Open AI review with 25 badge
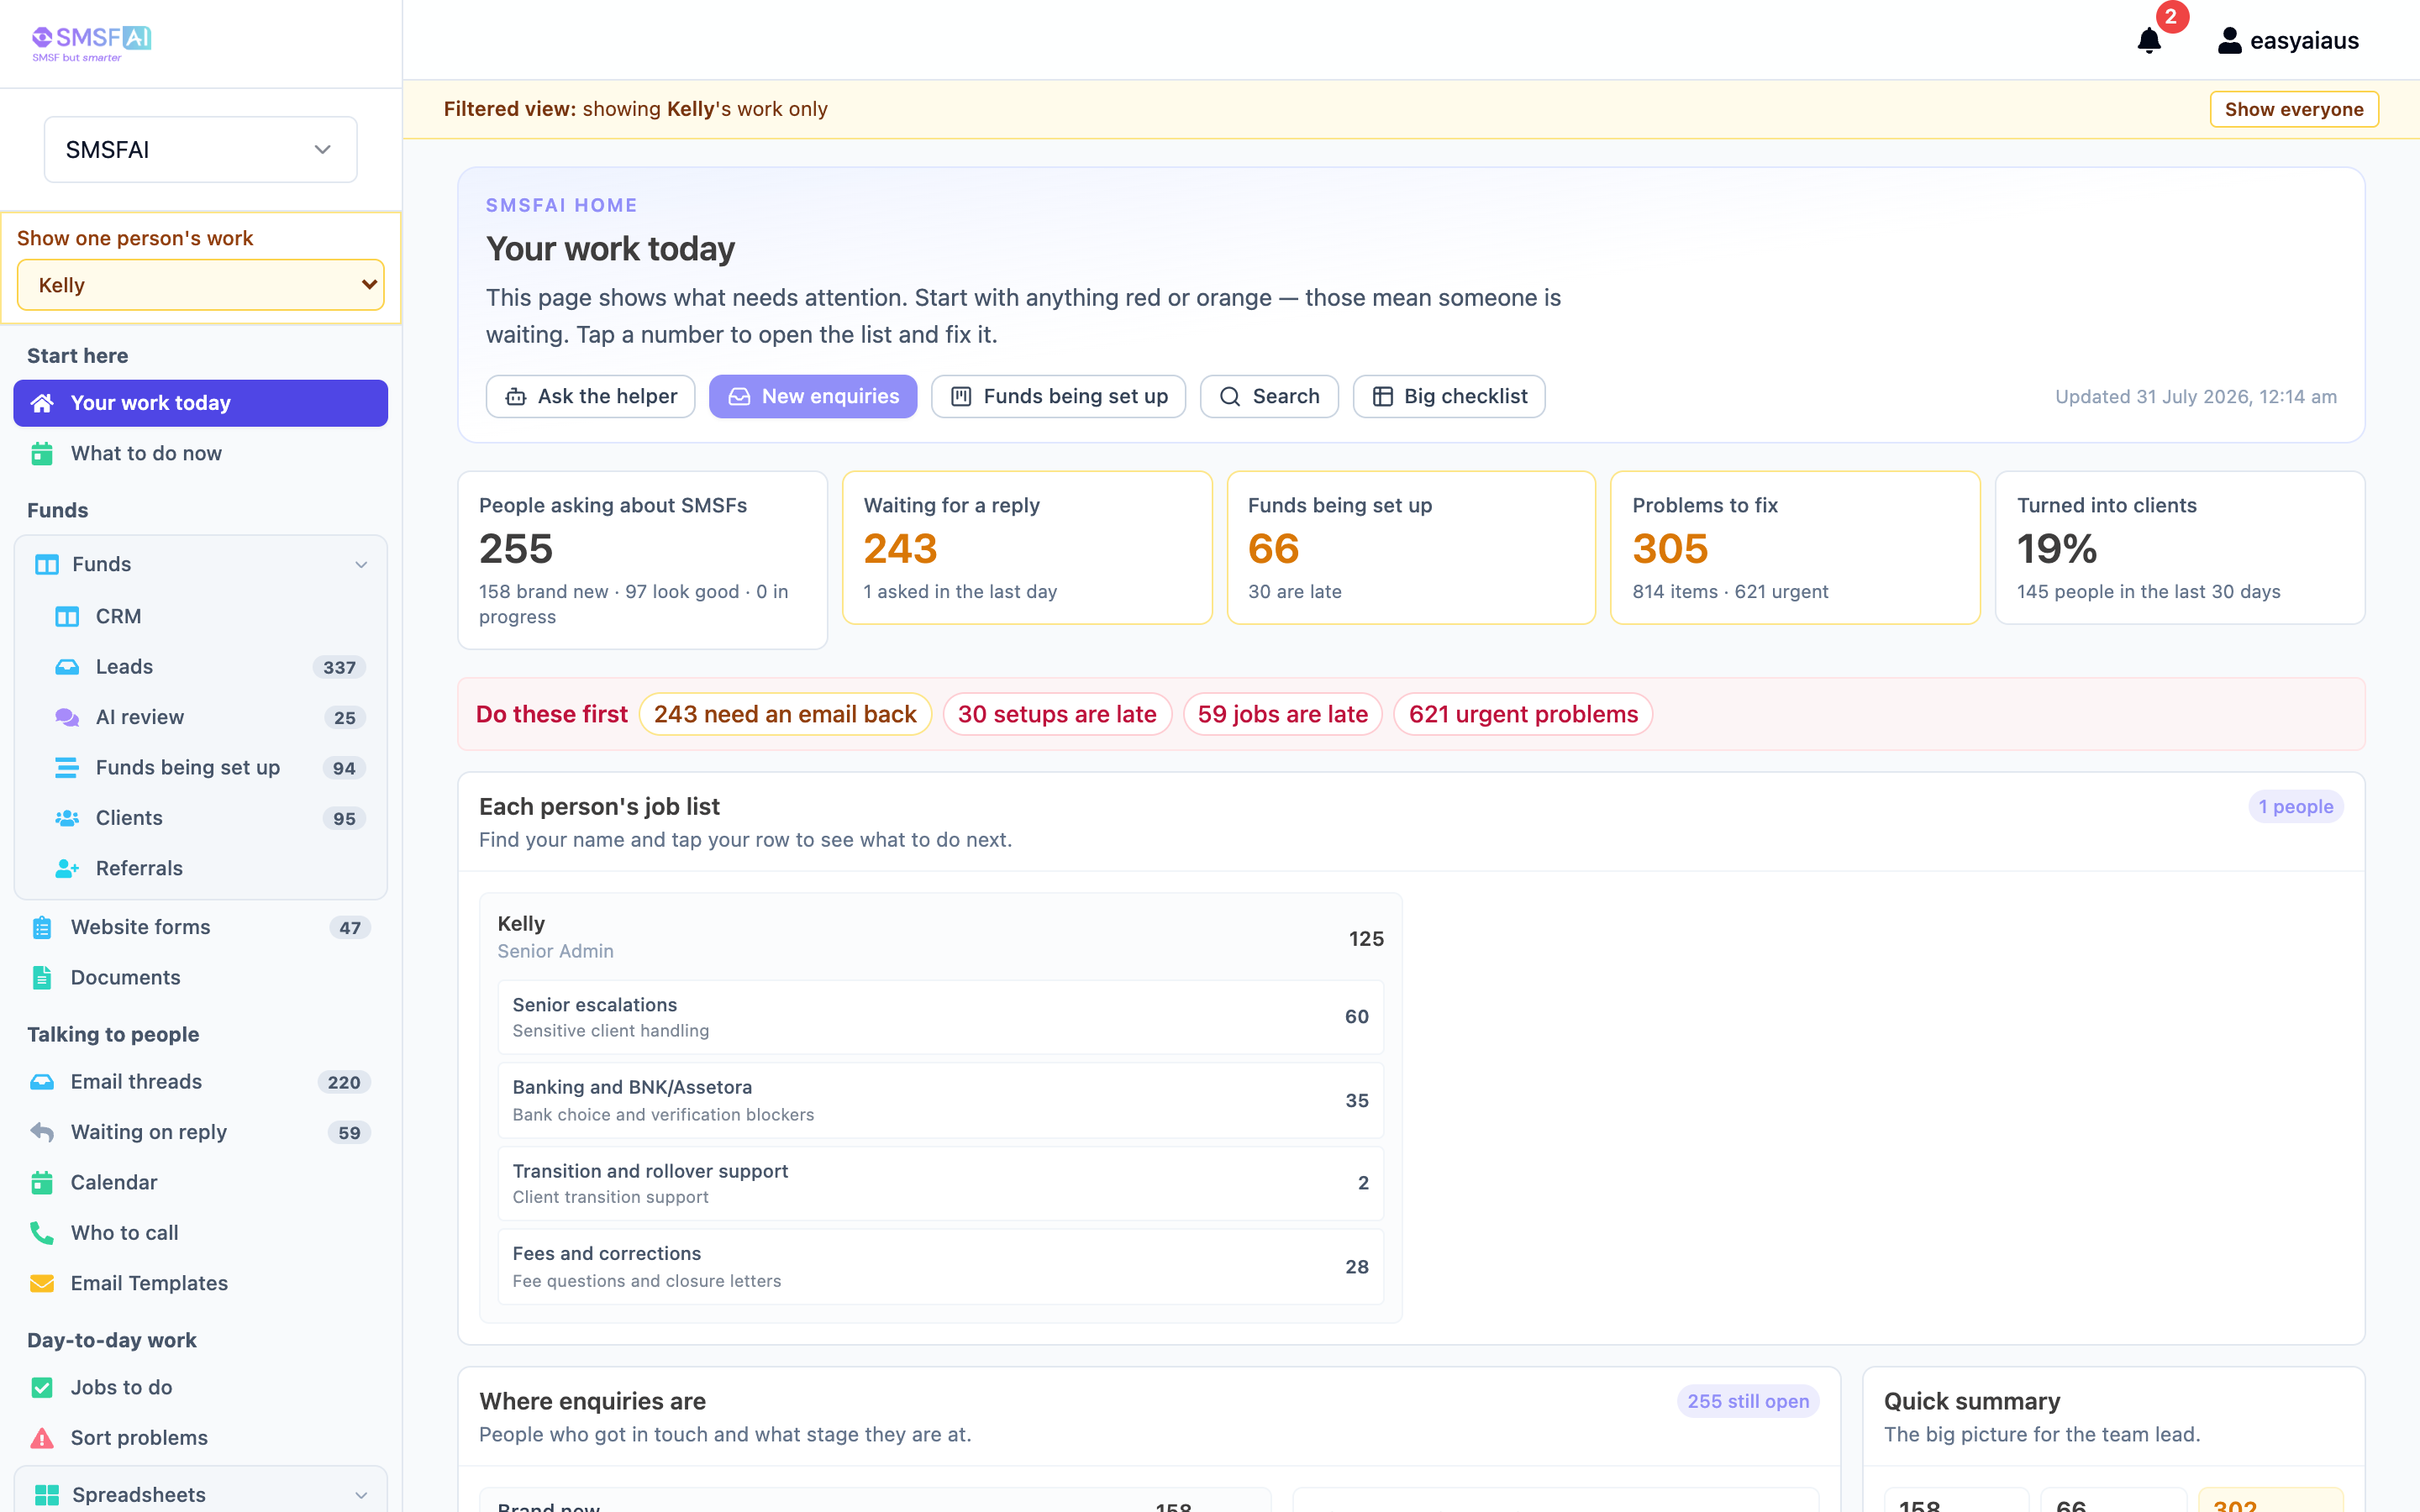This screenshot has width=2420, height=1512. point(211,717)
